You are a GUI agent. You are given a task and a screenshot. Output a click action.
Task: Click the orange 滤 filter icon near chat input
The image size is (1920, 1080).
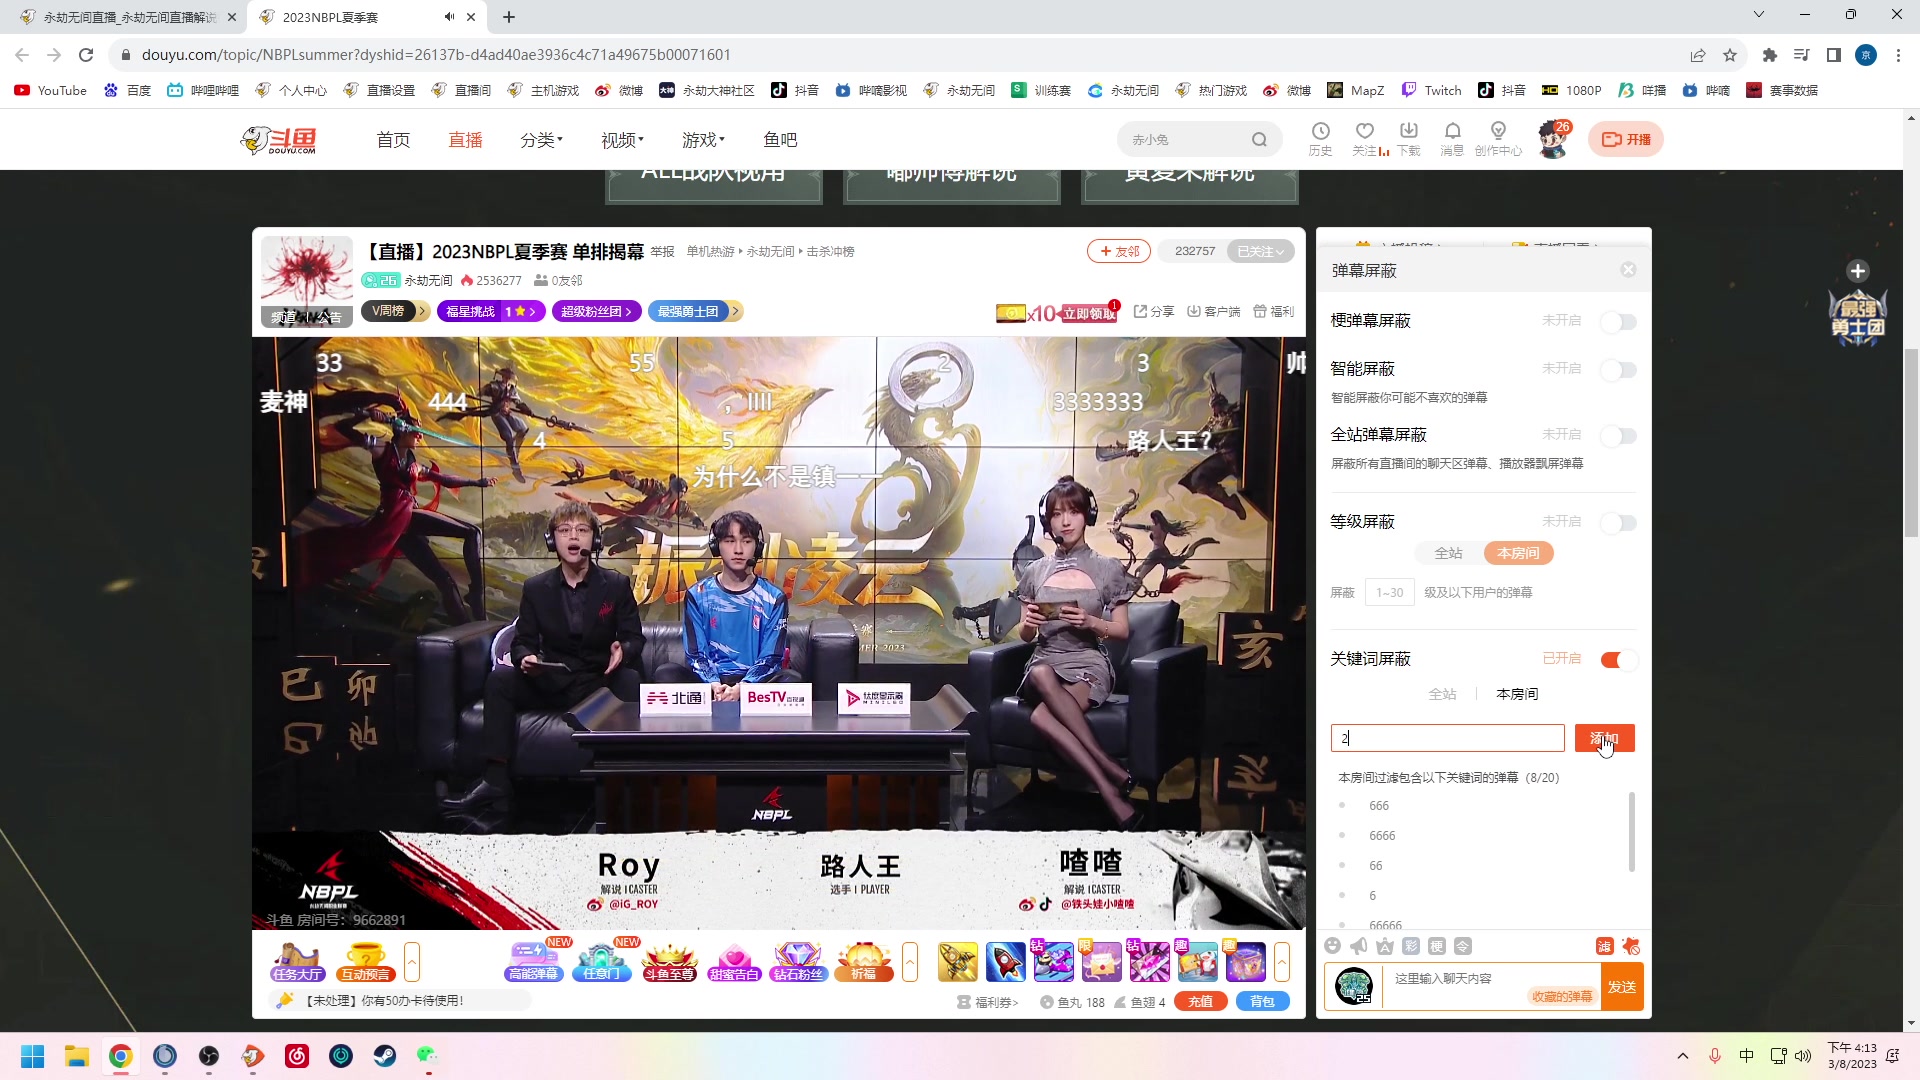click(1602, 946)
